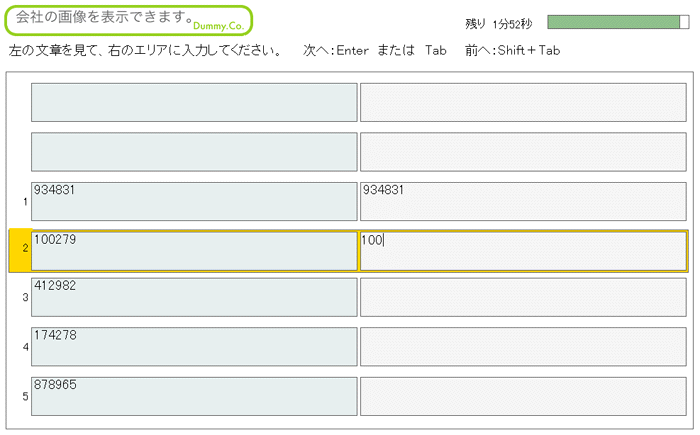The image size is (700, 435).
Task: Click the second blank left text box
Action: [x=194, y=152]
